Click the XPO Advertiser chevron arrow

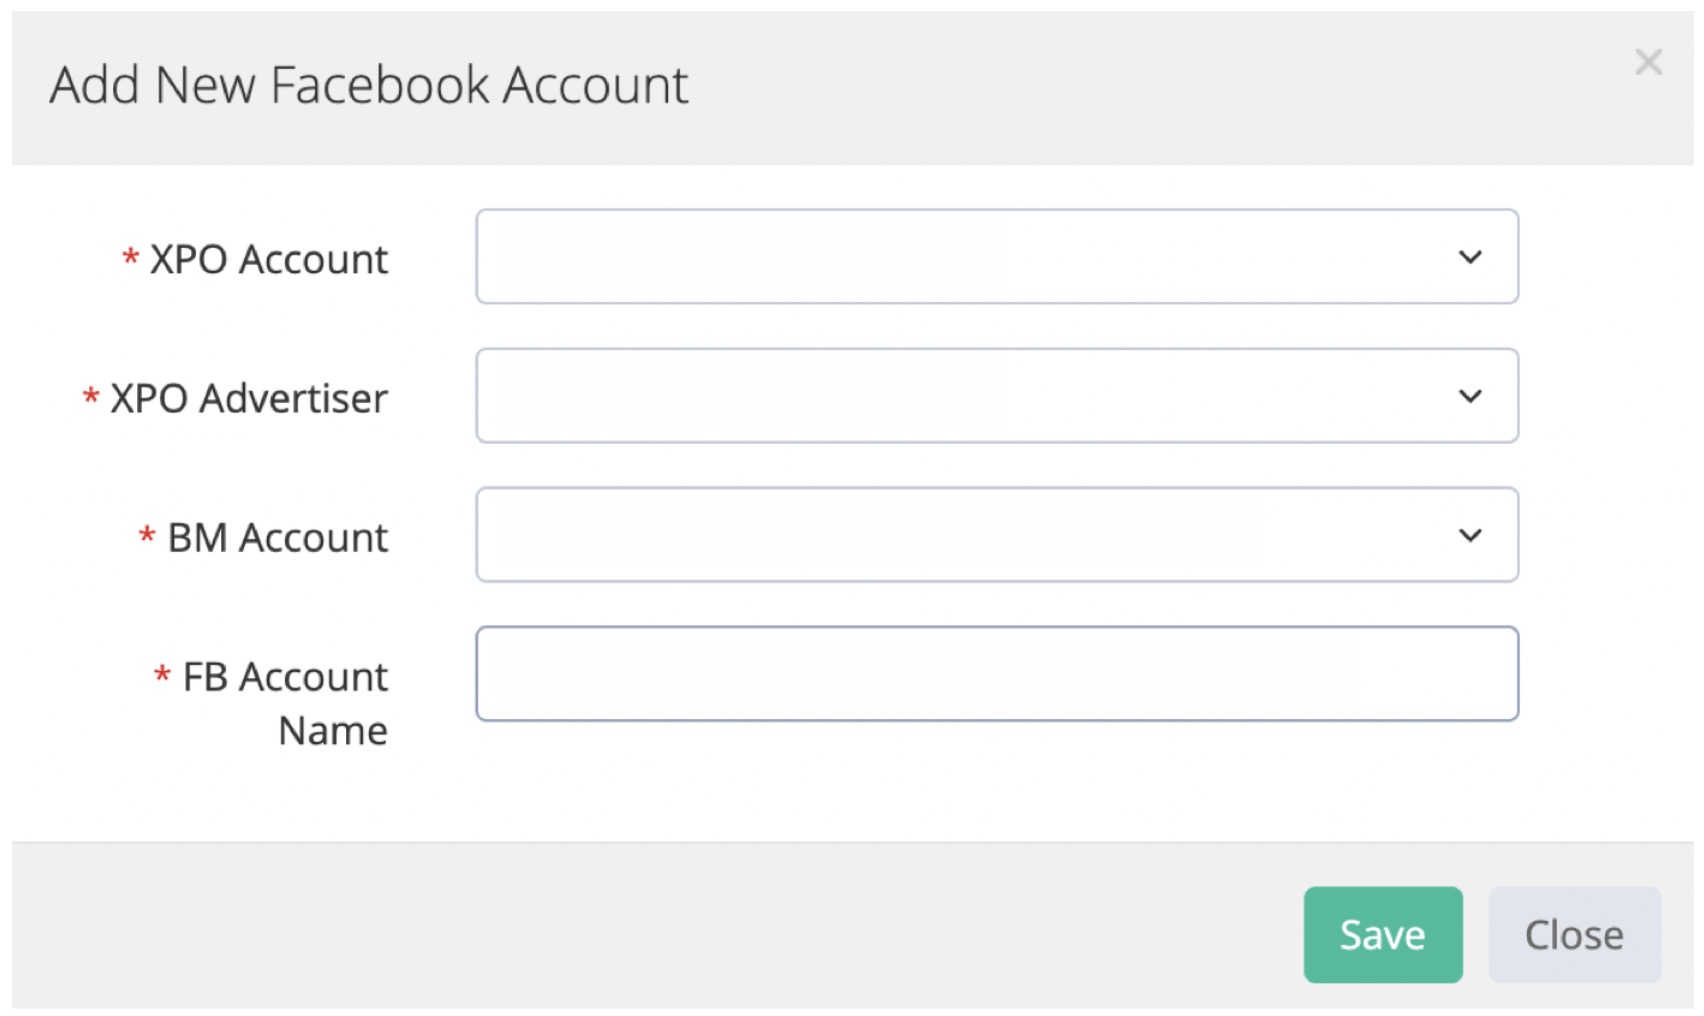(1469, 396)
